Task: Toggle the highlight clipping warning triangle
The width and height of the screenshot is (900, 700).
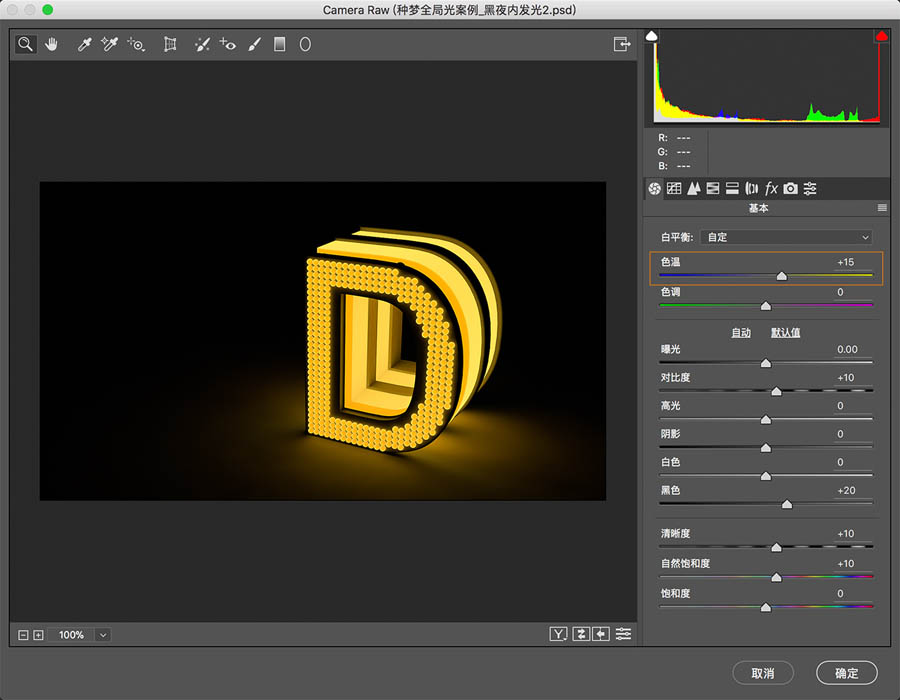Action: click(x=881, y=34)
